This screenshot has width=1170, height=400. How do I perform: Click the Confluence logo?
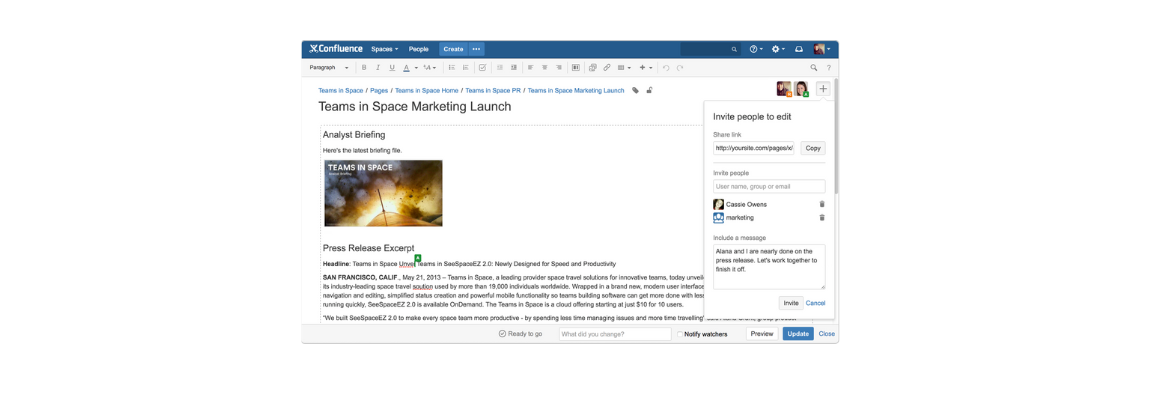pos(336,49)
